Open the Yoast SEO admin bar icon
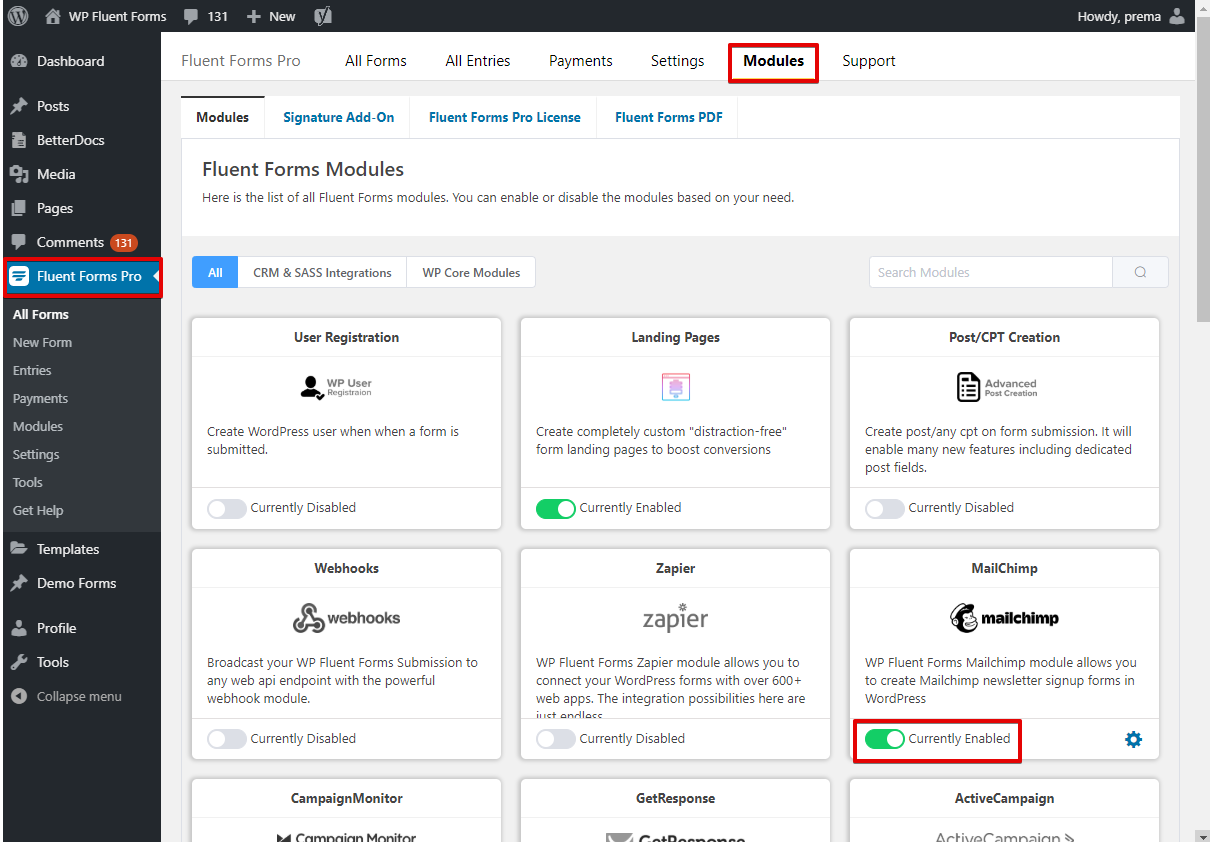This screenshot has height=842, width=1210. coord(323,16)
